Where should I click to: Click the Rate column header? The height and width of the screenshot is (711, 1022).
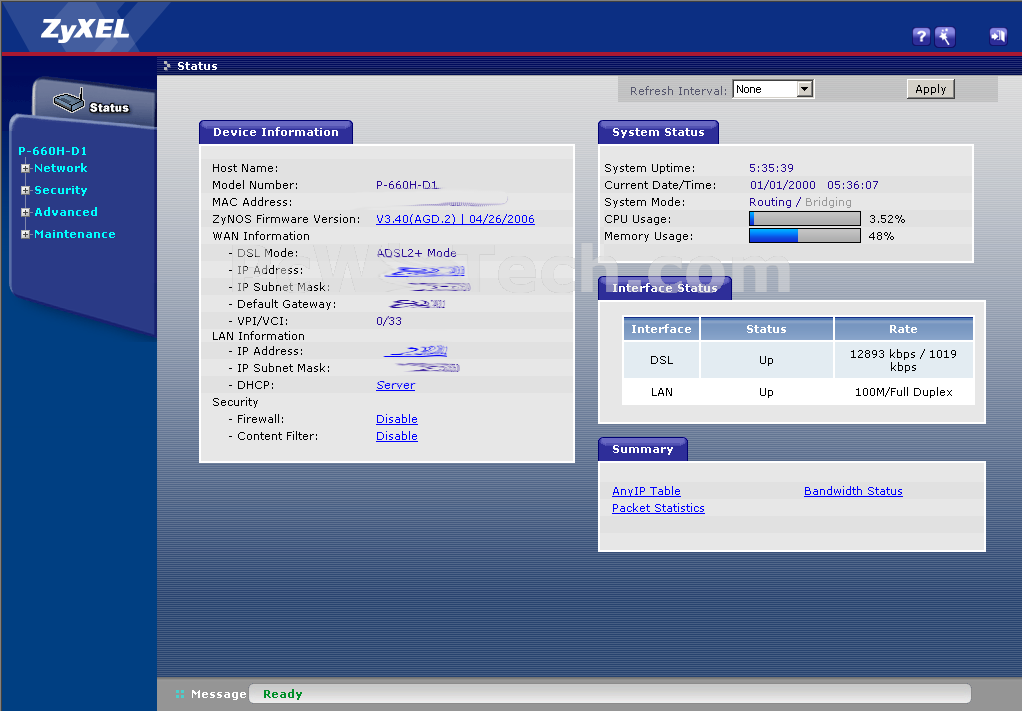coord(903,329)
